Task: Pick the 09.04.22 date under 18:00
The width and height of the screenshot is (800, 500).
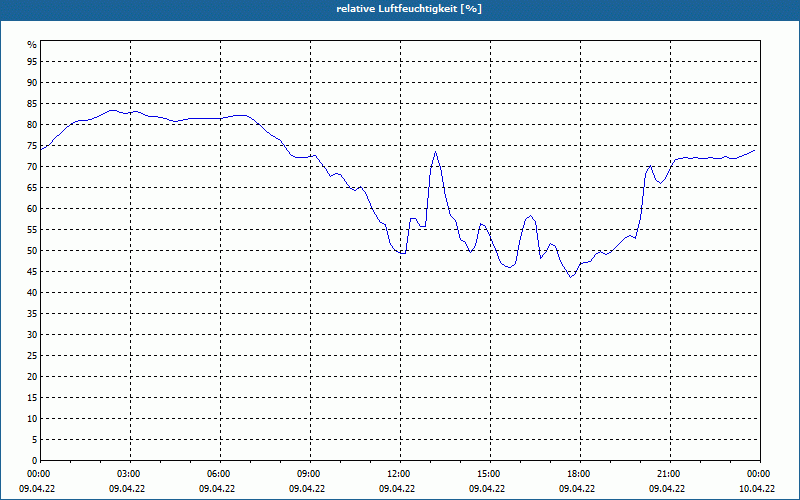Action: tap(577, 489)
